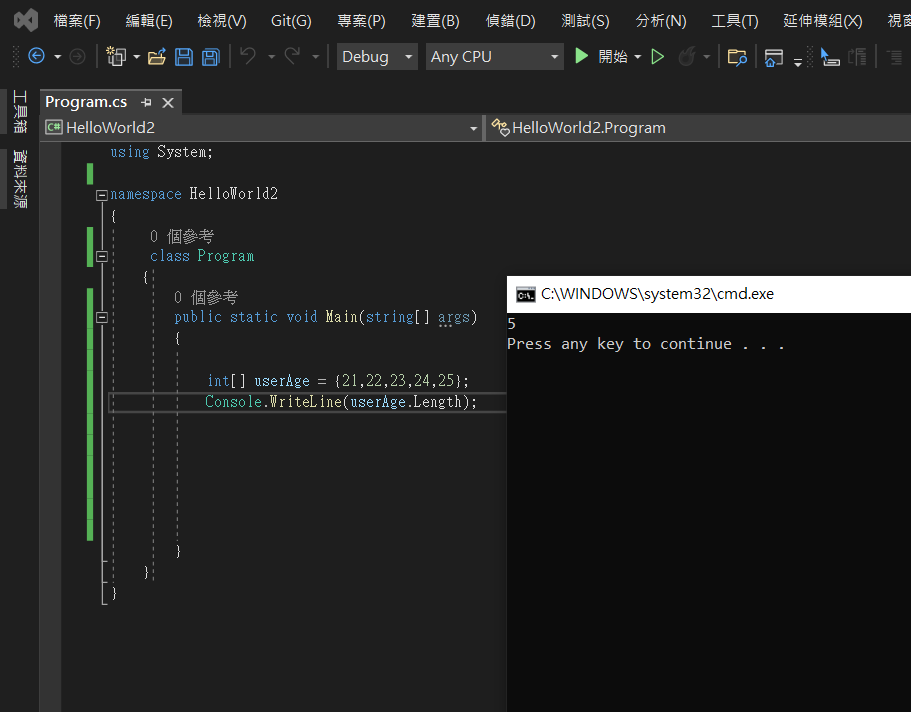The height and width of the screenshot is (712, 911).
Task: Open the 資料來源 data sources side tab
Action: [20, 178]
